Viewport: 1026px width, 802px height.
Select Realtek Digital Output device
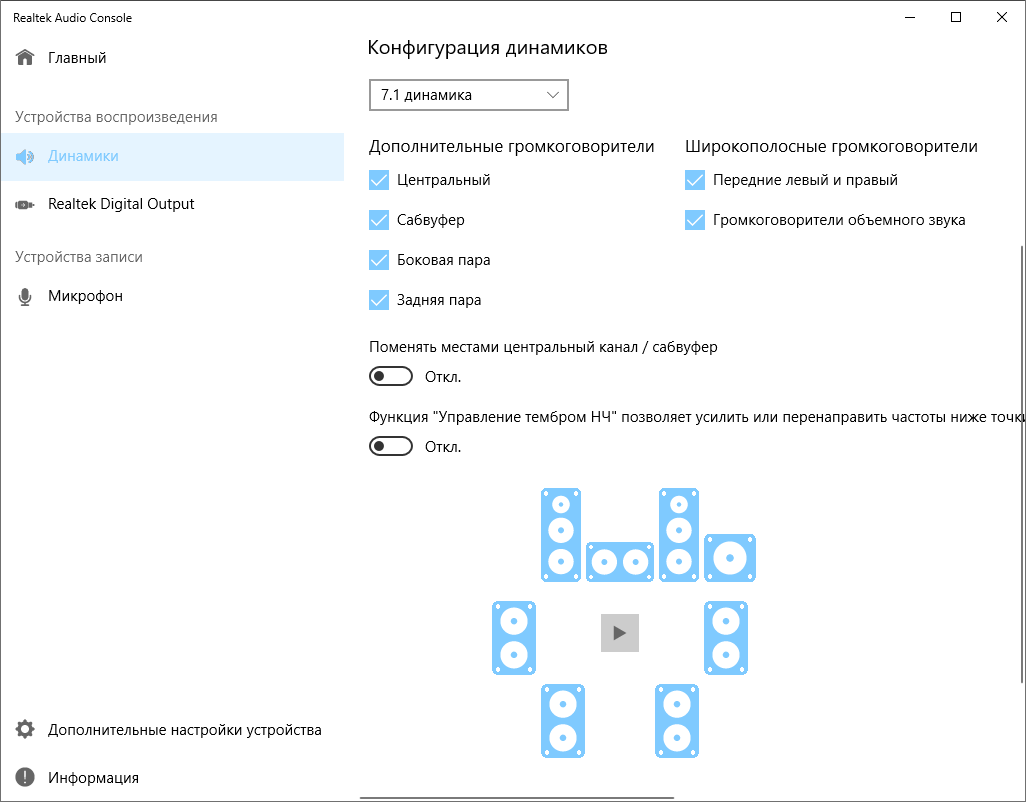(121, 204)
